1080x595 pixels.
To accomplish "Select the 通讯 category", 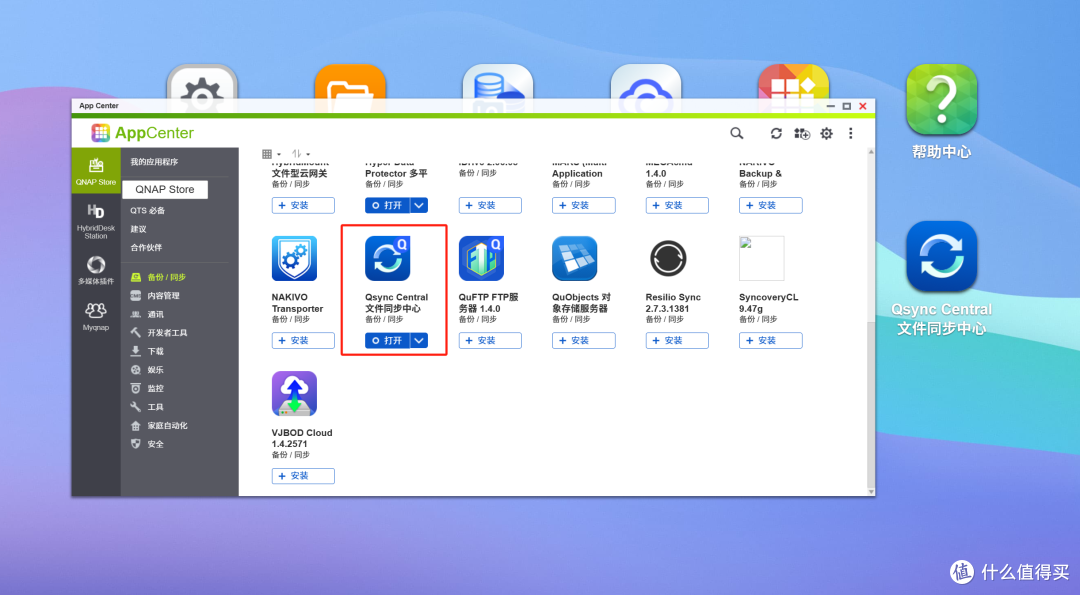I will pyautogui.click(x=147, y=314).
